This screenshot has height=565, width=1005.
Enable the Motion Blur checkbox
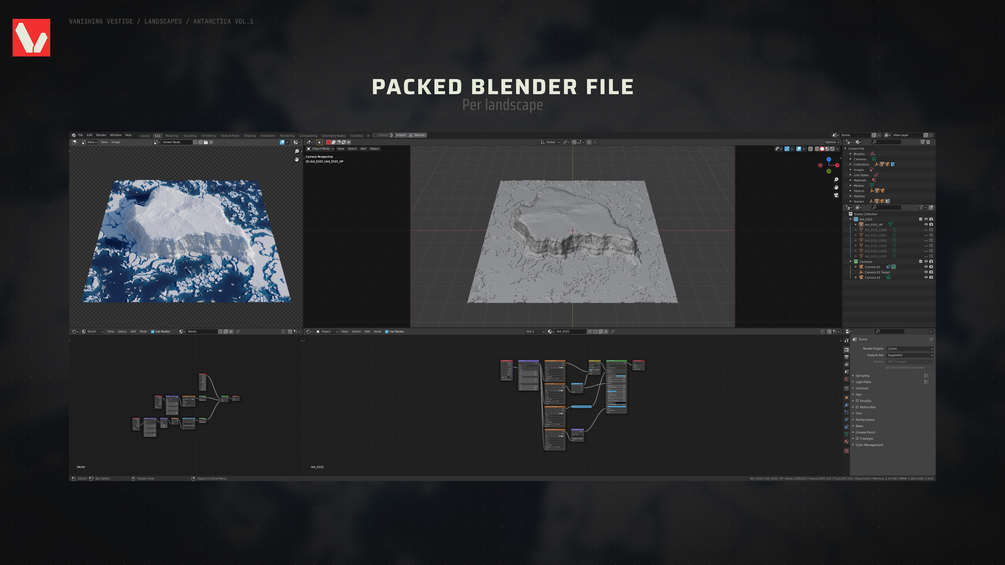tap(858, 407)
